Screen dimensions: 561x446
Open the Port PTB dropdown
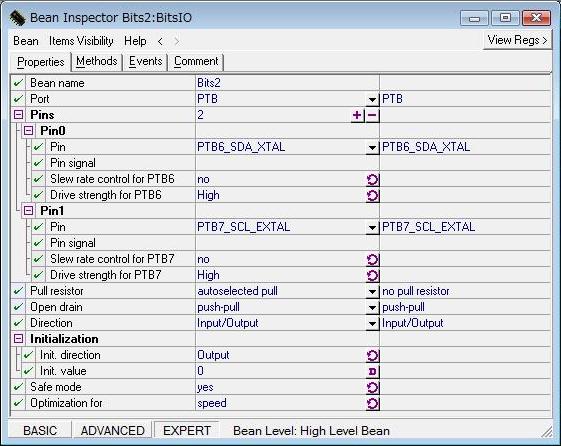click(372, 99)
